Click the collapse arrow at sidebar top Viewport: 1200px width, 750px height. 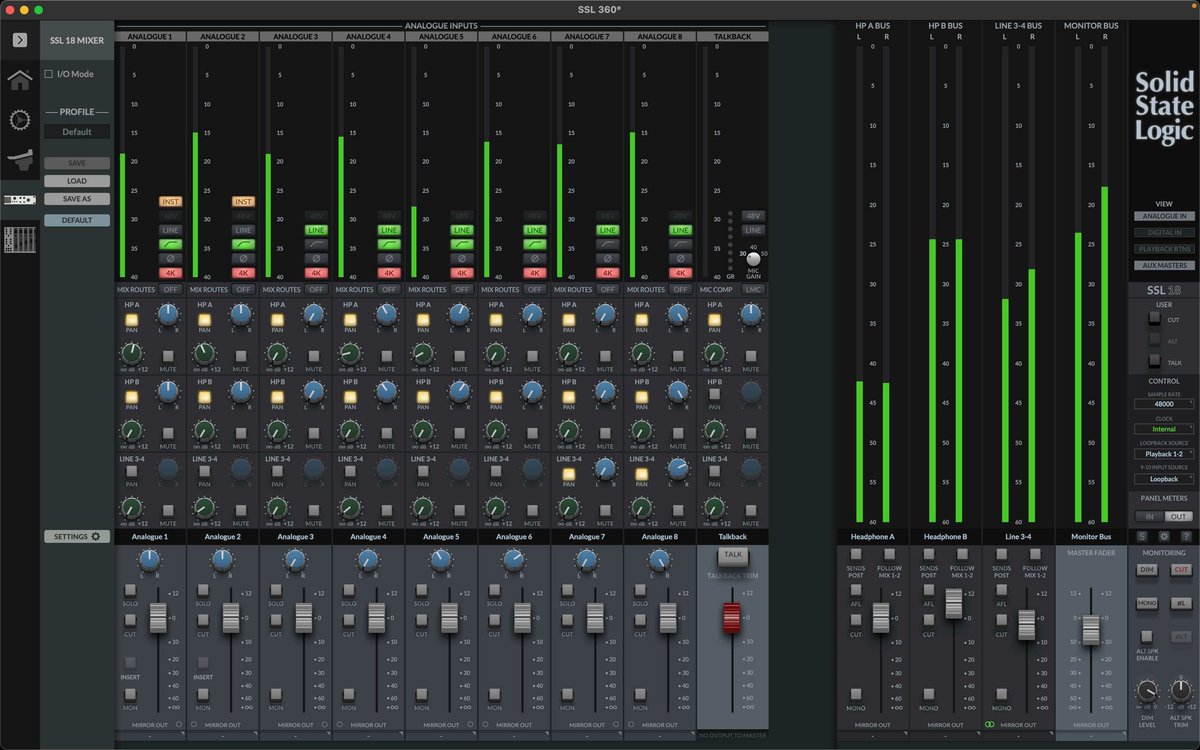pos(18,40)
